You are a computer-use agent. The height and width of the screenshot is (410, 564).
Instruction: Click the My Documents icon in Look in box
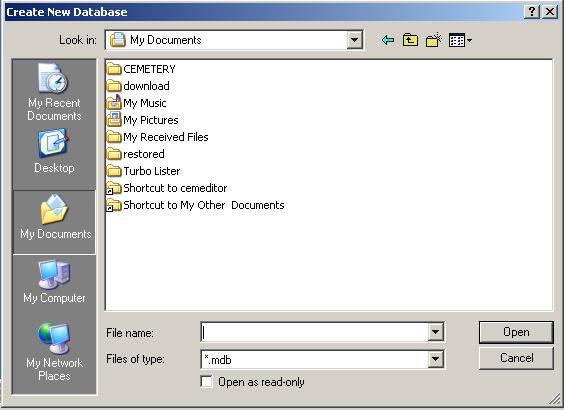[118, 40]
